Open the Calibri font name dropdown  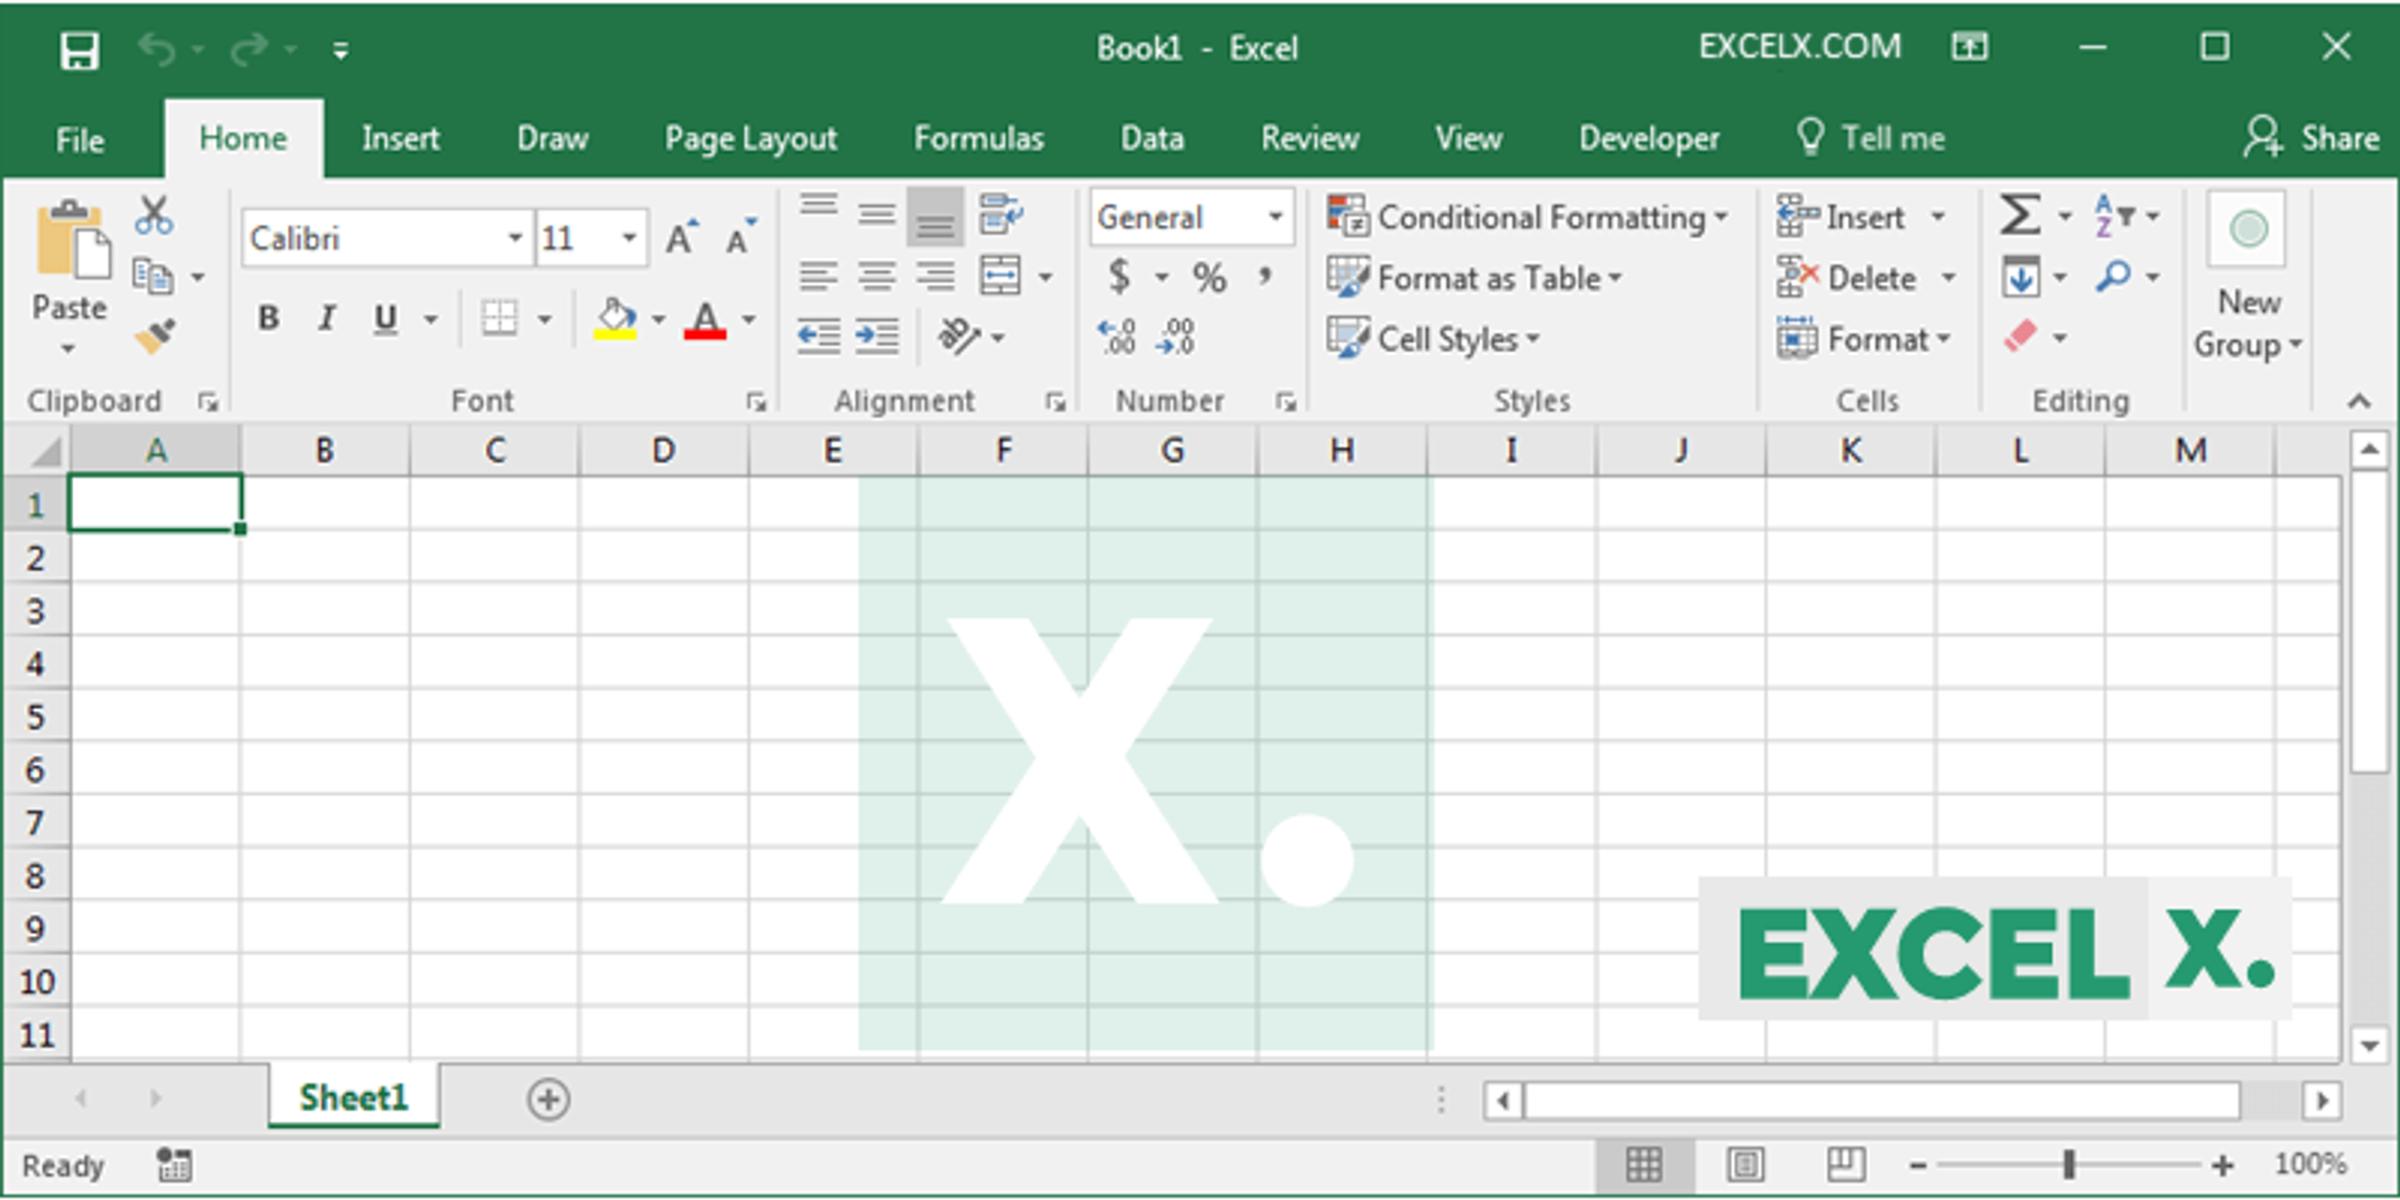pos(515,238)
